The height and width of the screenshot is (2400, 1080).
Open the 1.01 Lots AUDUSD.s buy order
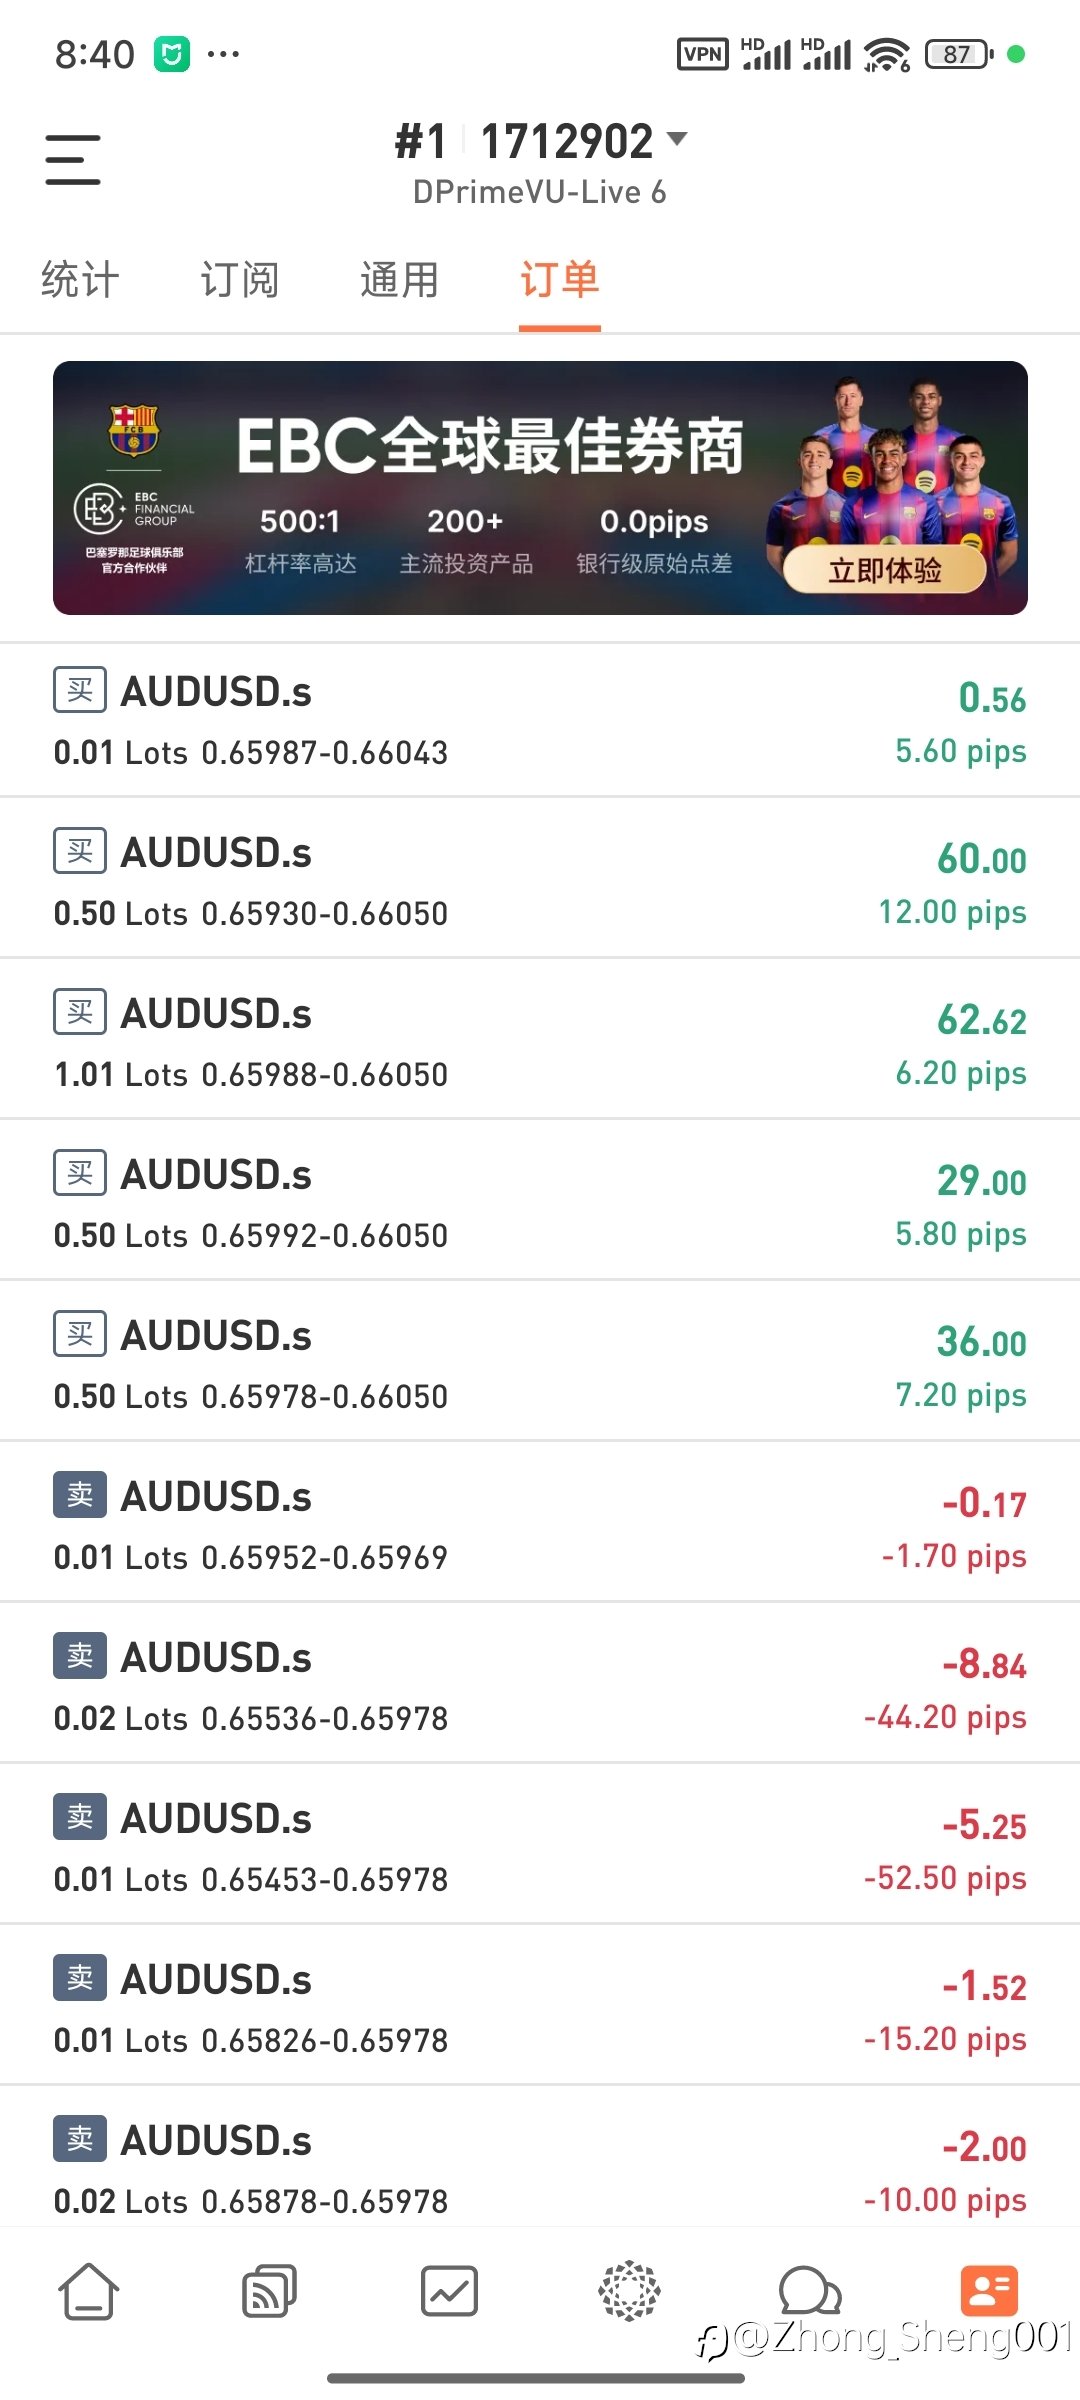click(540, 1042)
